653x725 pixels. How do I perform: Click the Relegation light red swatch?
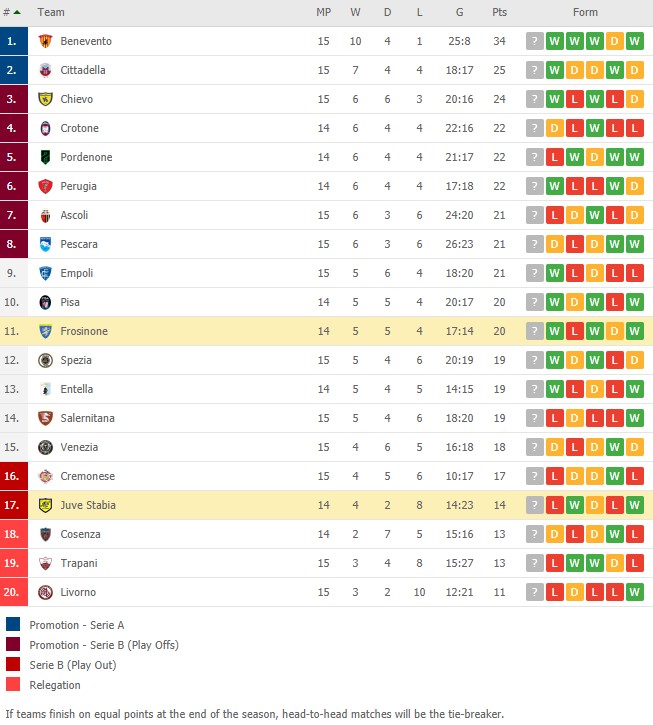13,684
